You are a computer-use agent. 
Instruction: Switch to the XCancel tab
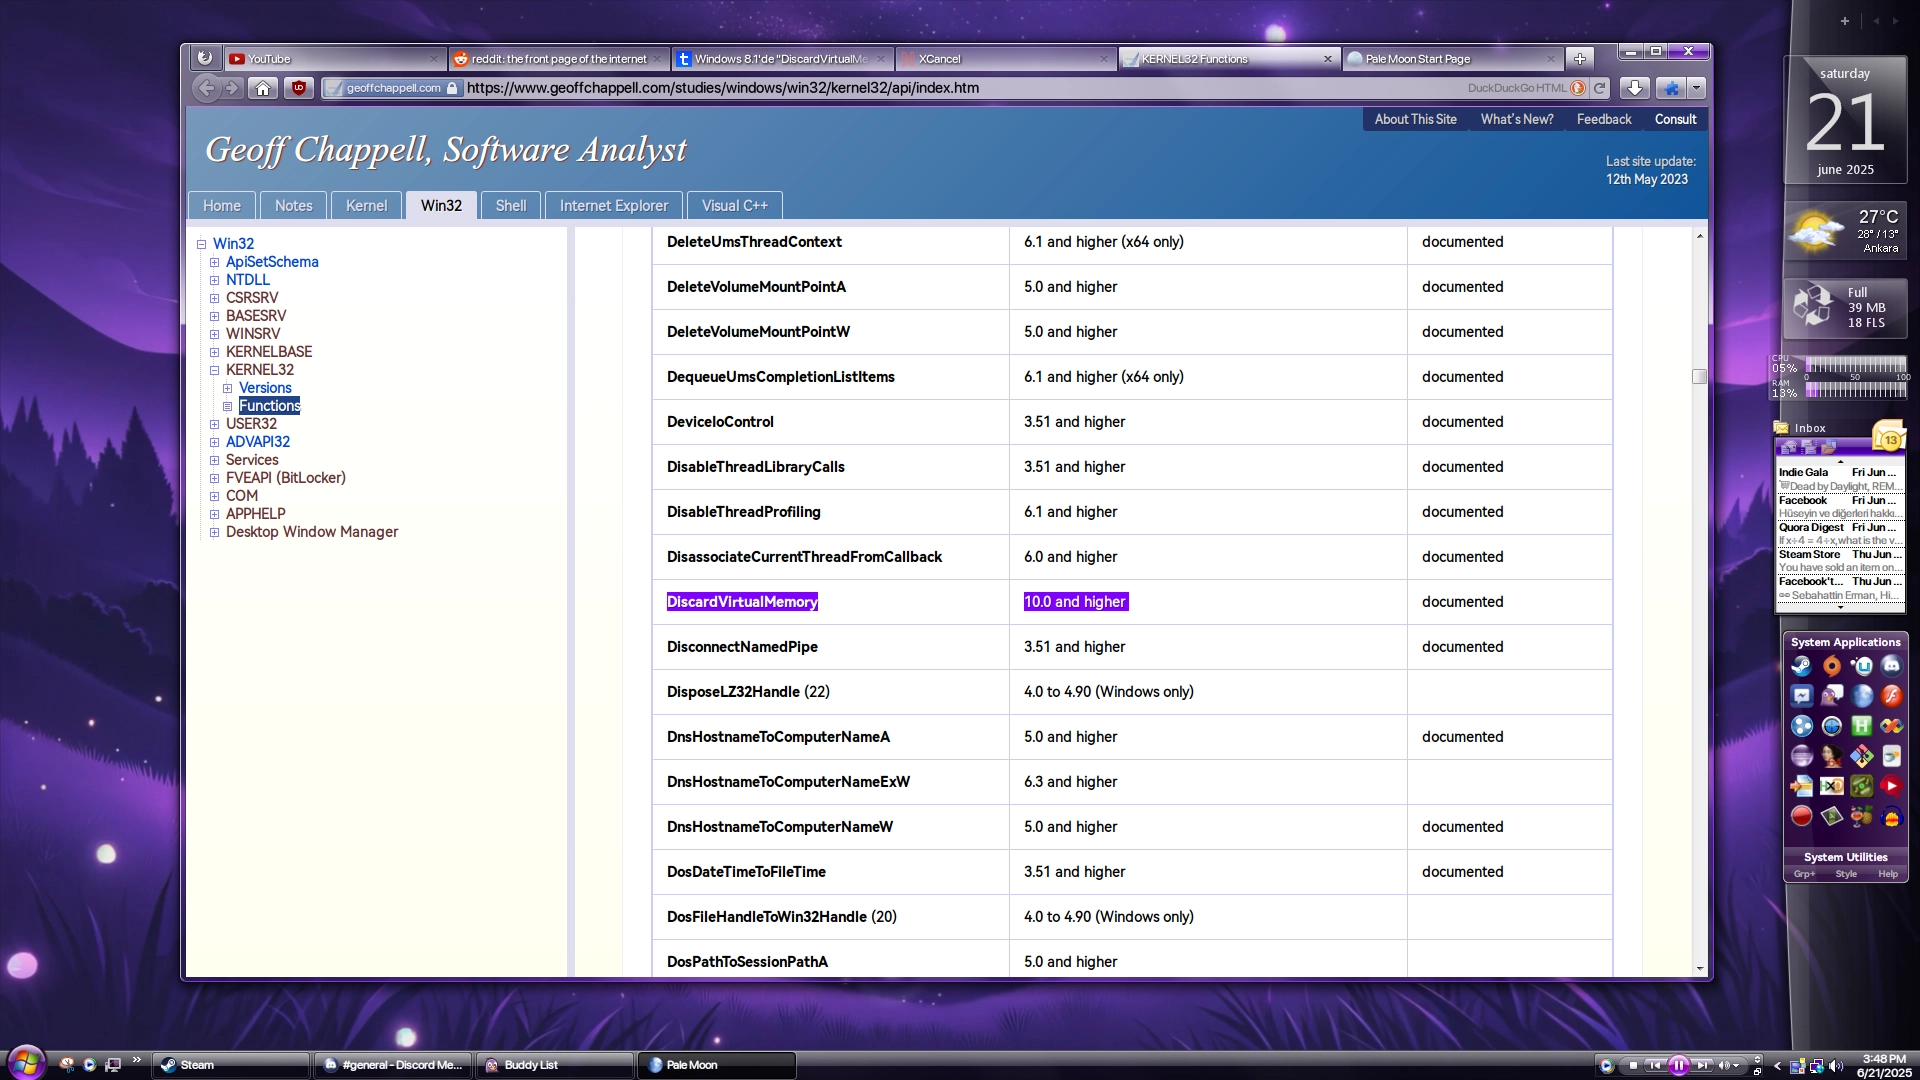click(x=1006, y=59)
